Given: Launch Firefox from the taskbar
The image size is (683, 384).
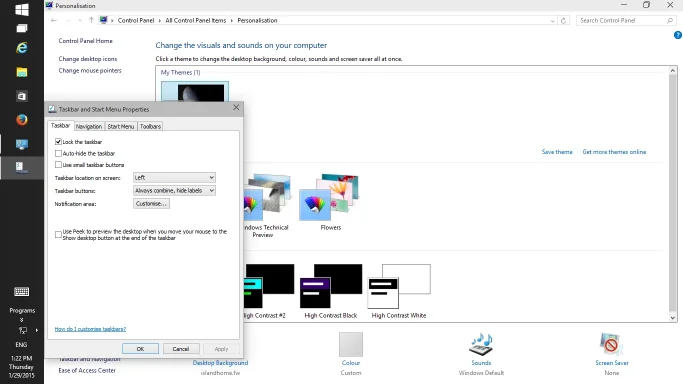Looking at the screenshot, I should pyautogui.click(x=21, y=120).
